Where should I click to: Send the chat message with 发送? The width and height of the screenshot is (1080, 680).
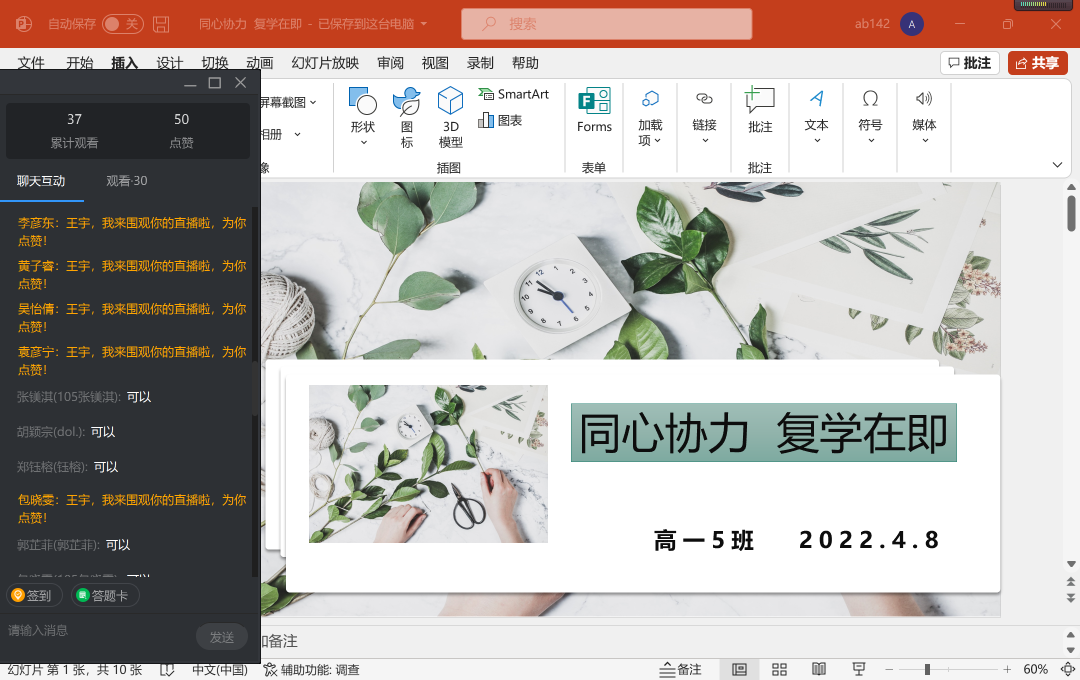[222, 637]
